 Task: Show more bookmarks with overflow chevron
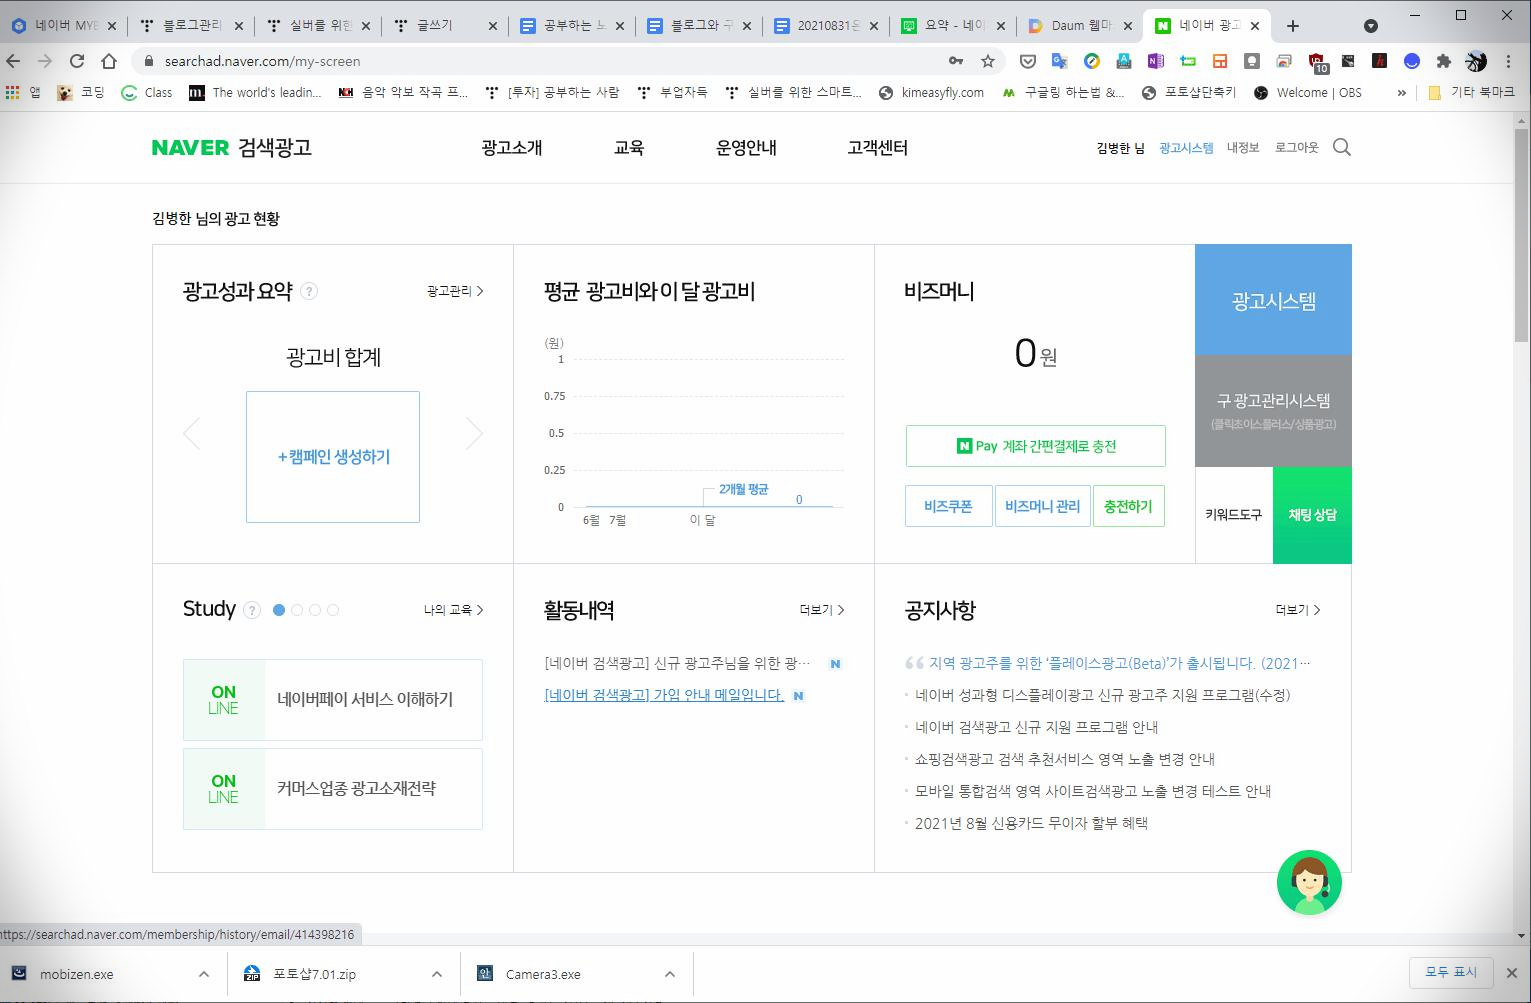click(1401, 92)
